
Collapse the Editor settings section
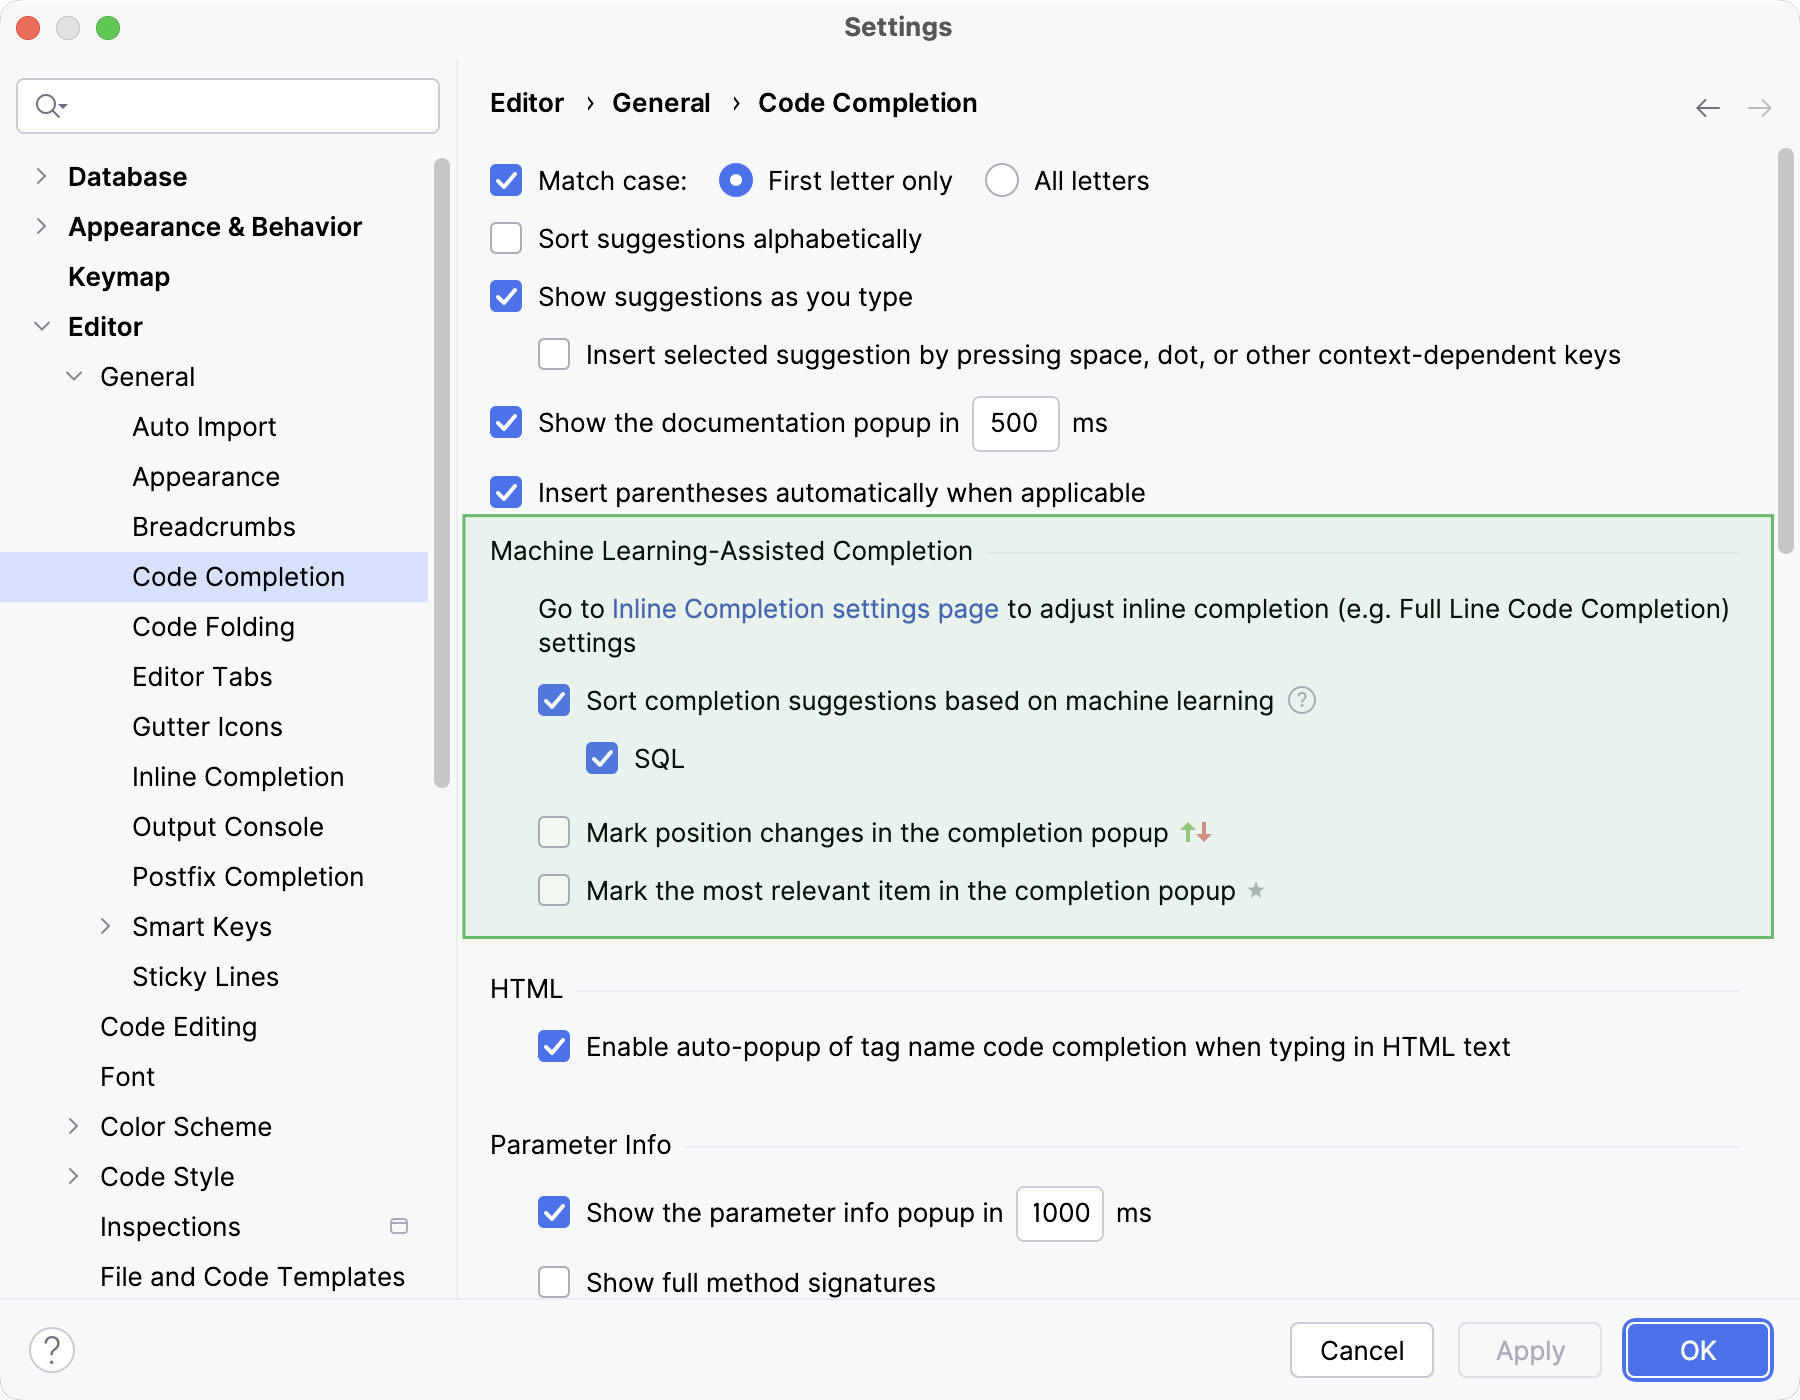[41, 327]
